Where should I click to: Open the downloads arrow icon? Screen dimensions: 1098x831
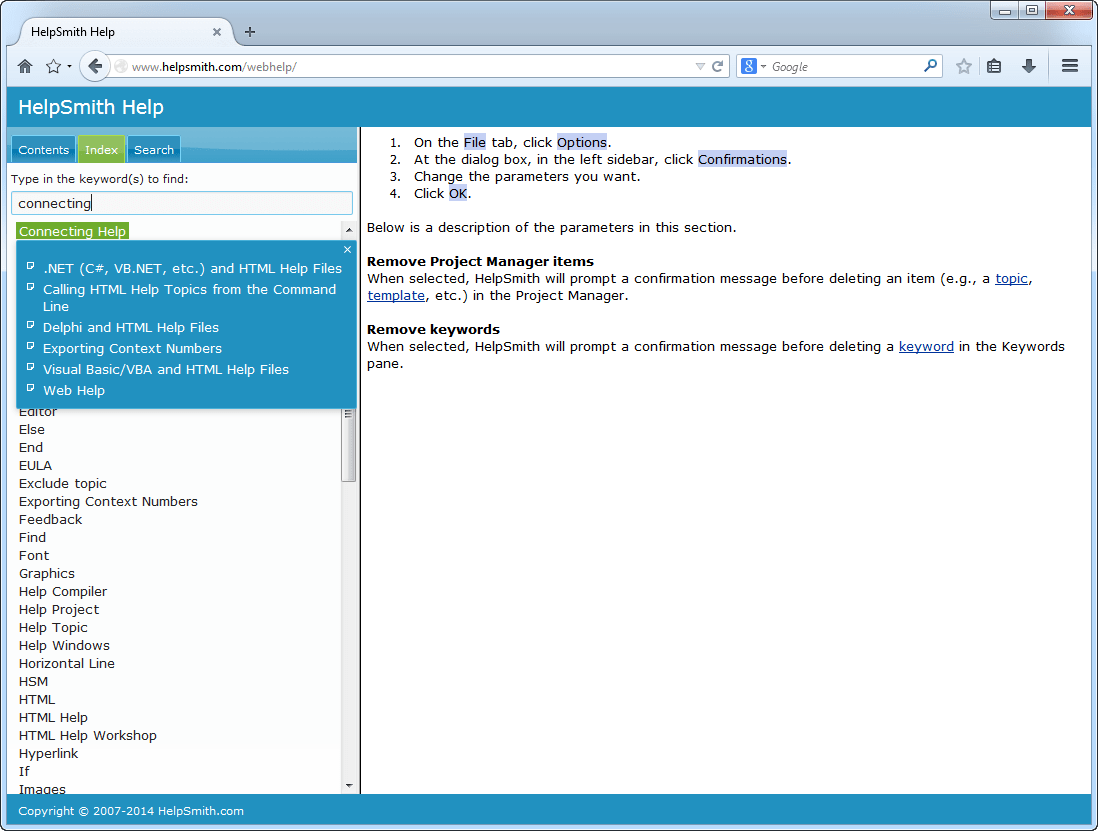coord(1029,67)
